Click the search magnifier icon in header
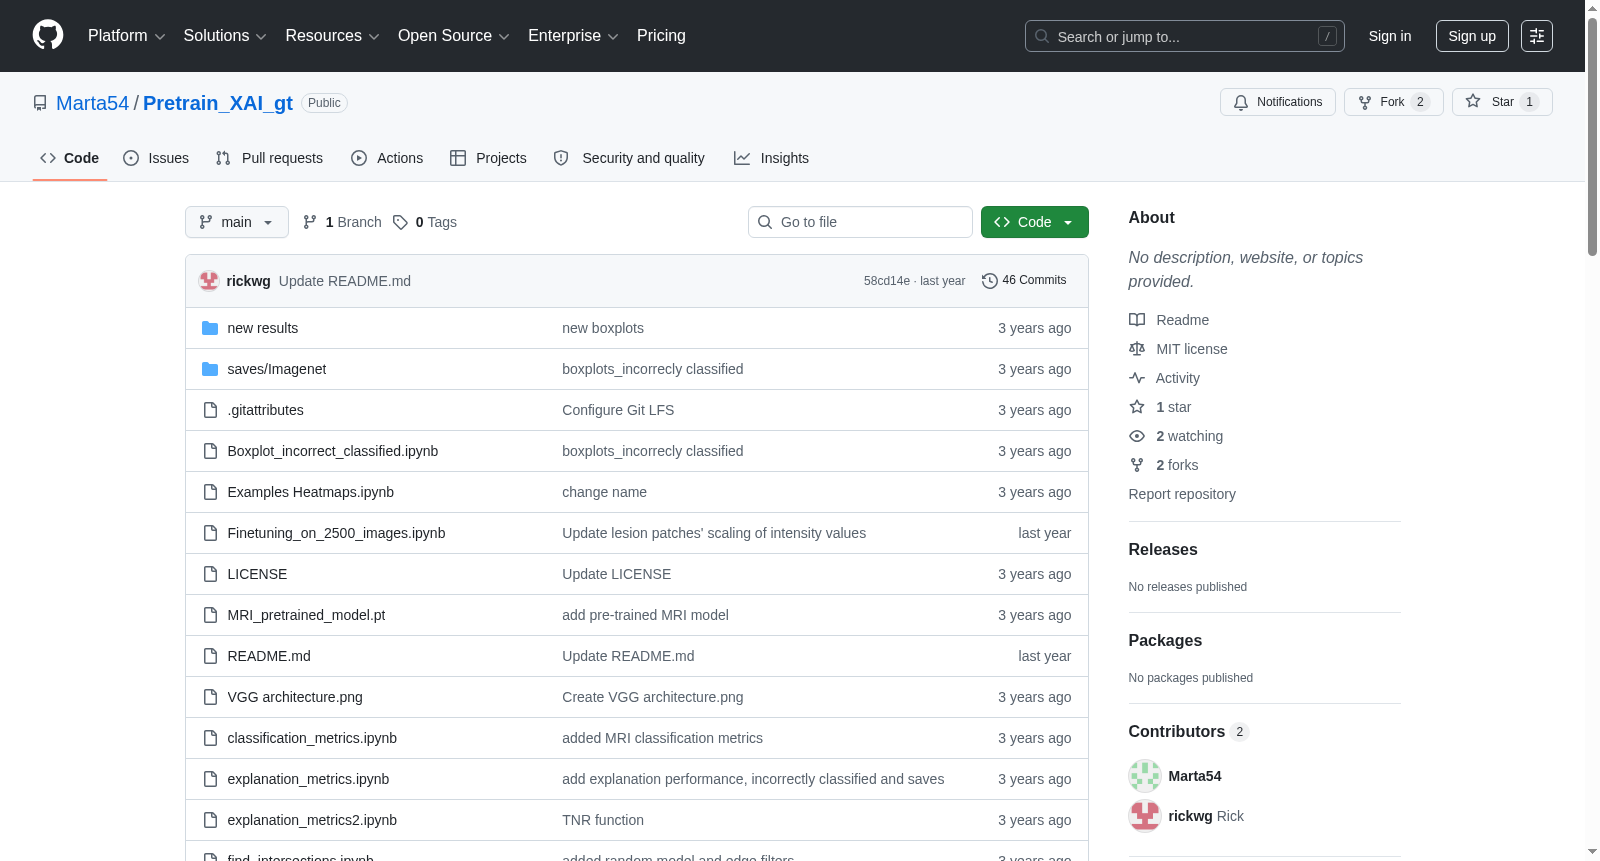This screenshot has height=861, width=1600. [1042, 36]
